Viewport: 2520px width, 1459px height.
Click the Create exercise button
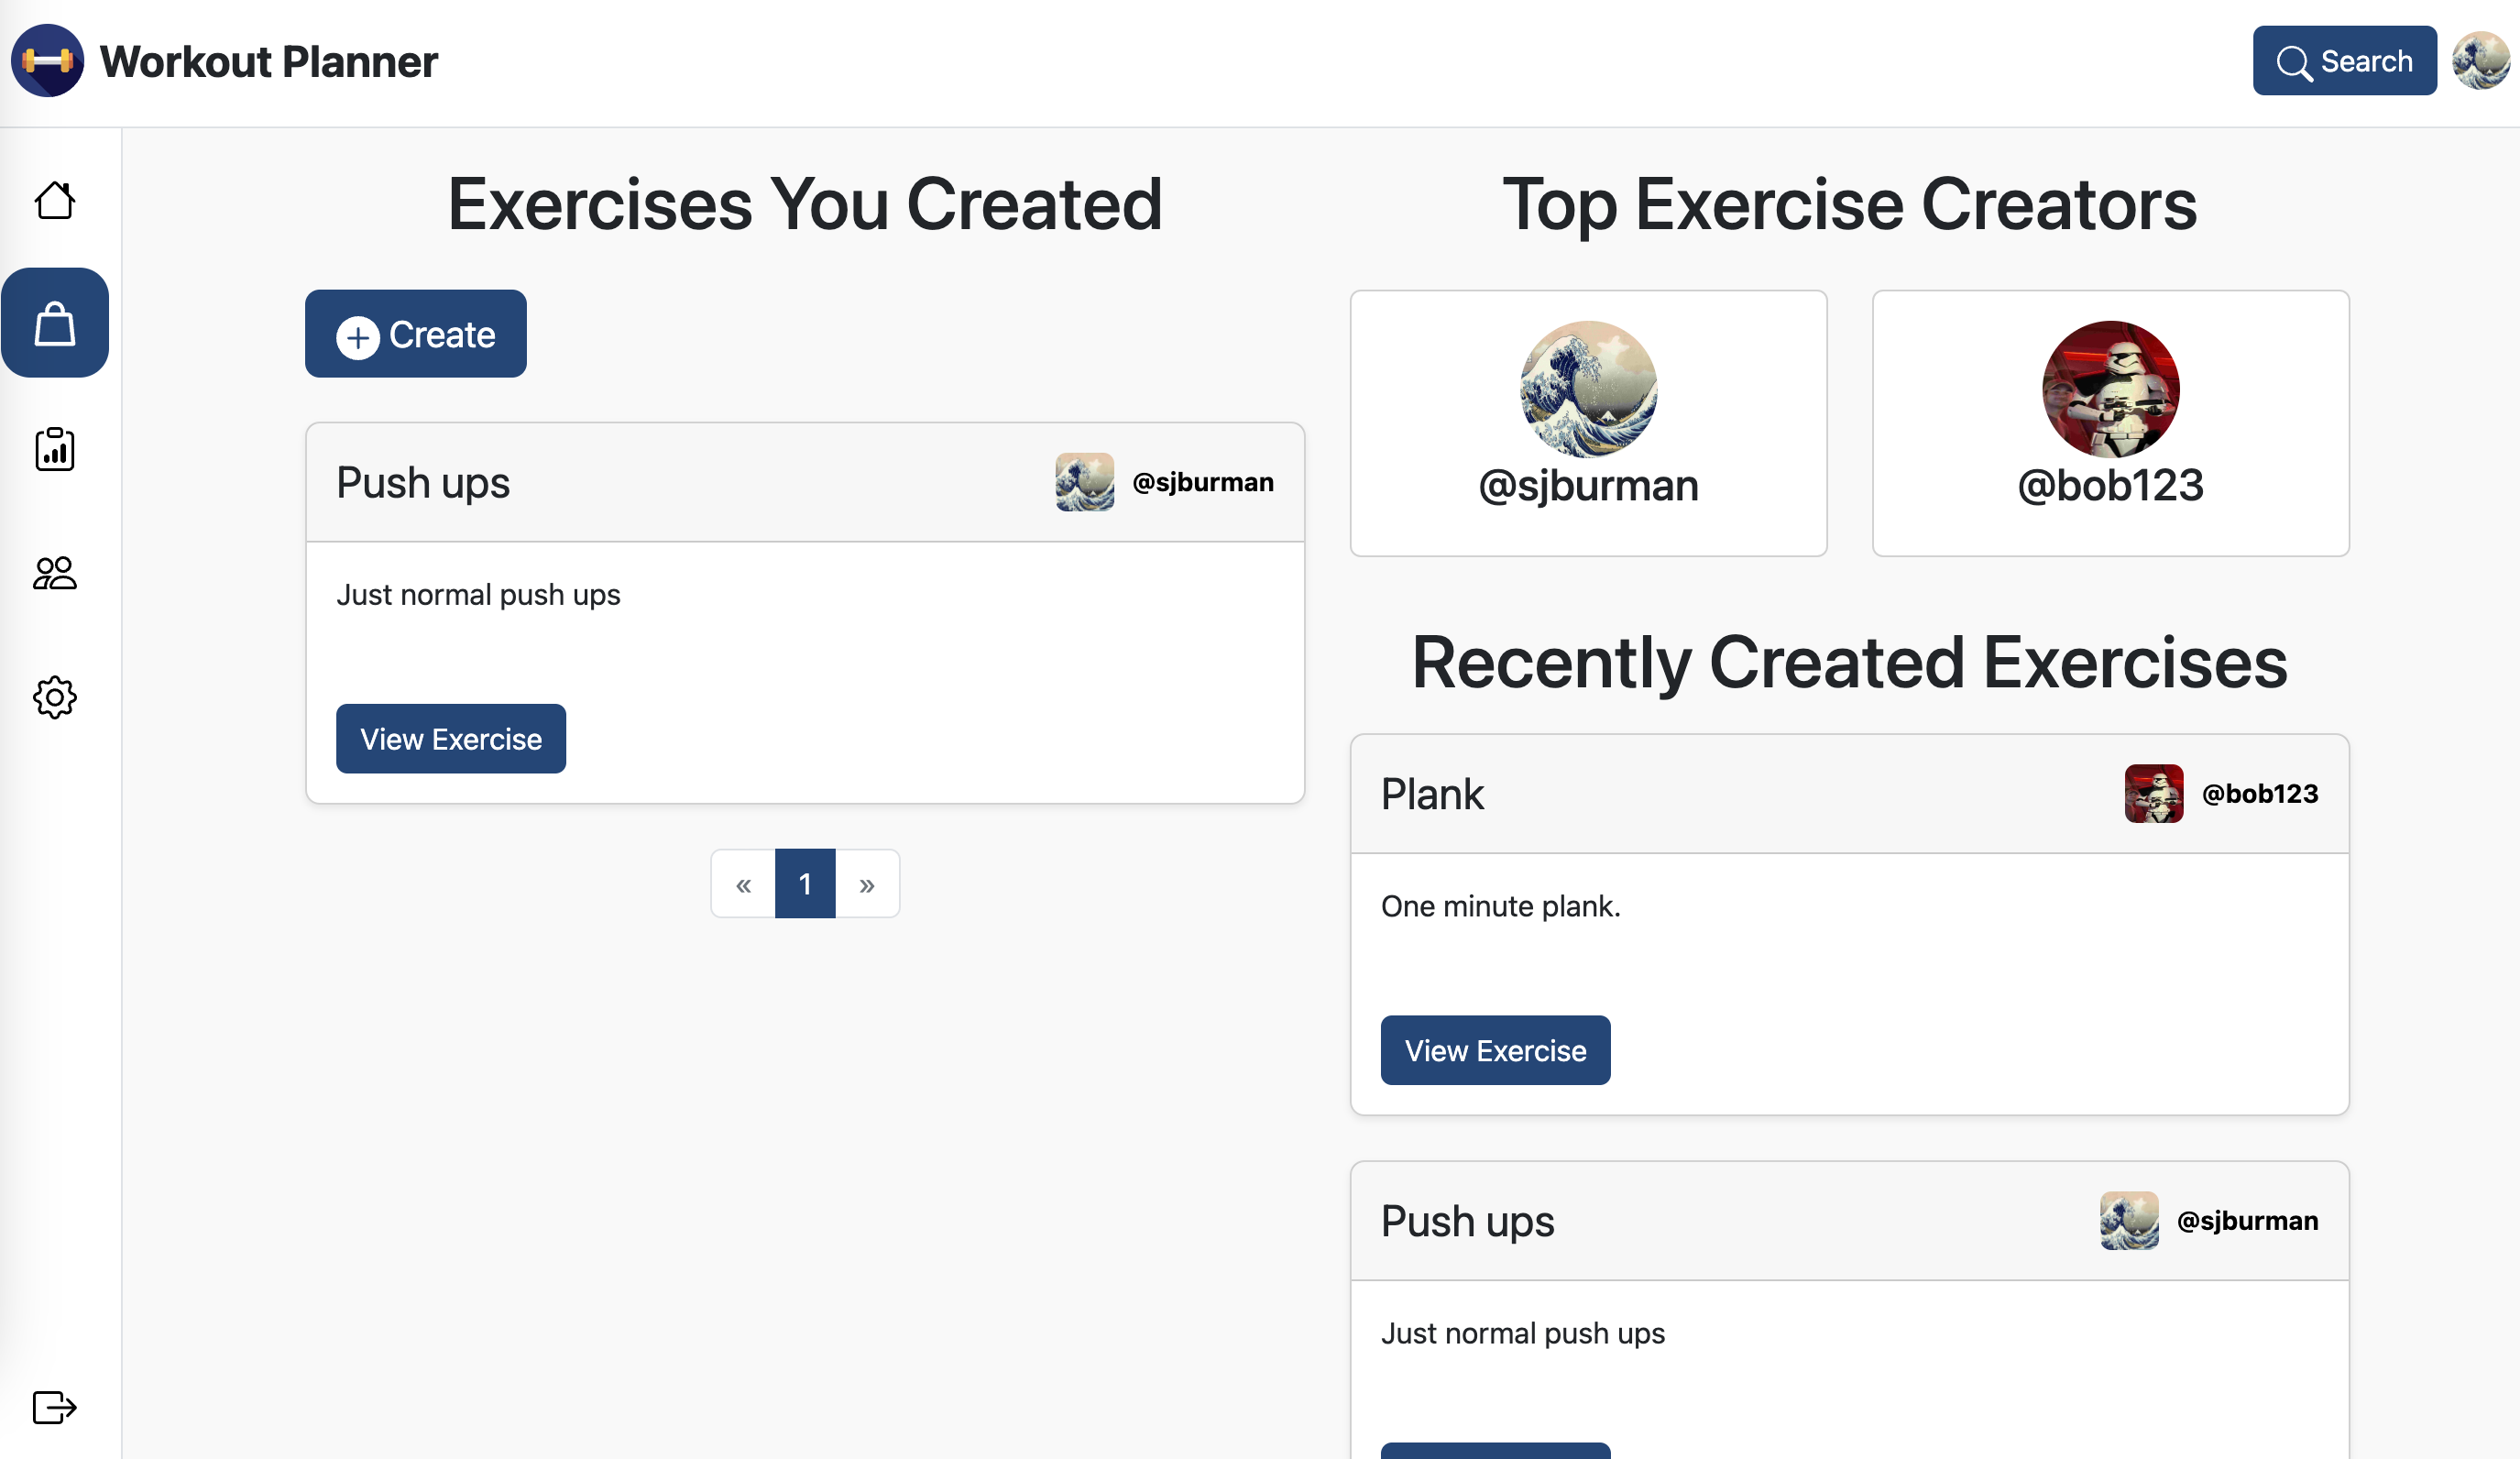(x=416, y=334)
